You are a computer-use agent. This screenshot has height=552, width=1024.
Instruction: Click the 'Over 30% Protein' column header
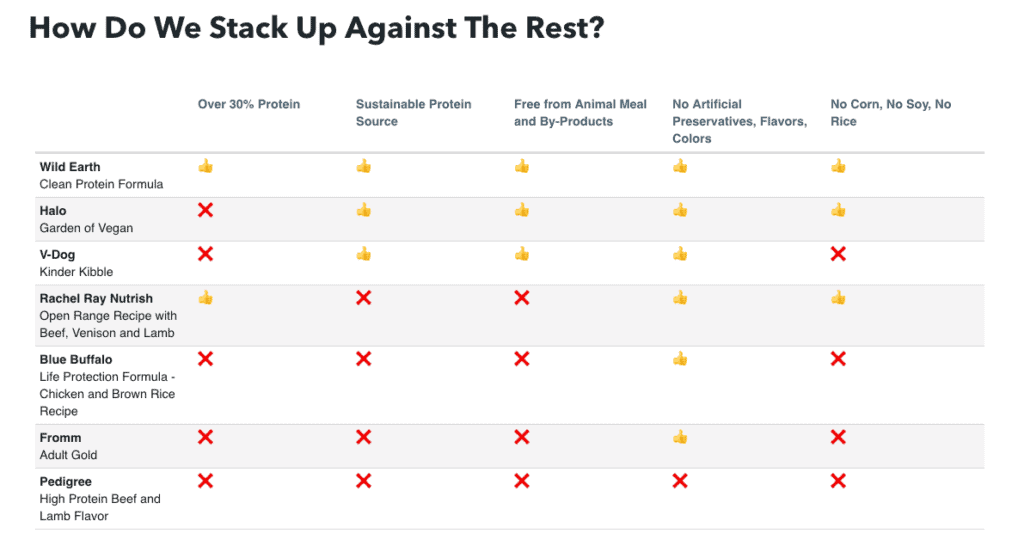(249, 104)
